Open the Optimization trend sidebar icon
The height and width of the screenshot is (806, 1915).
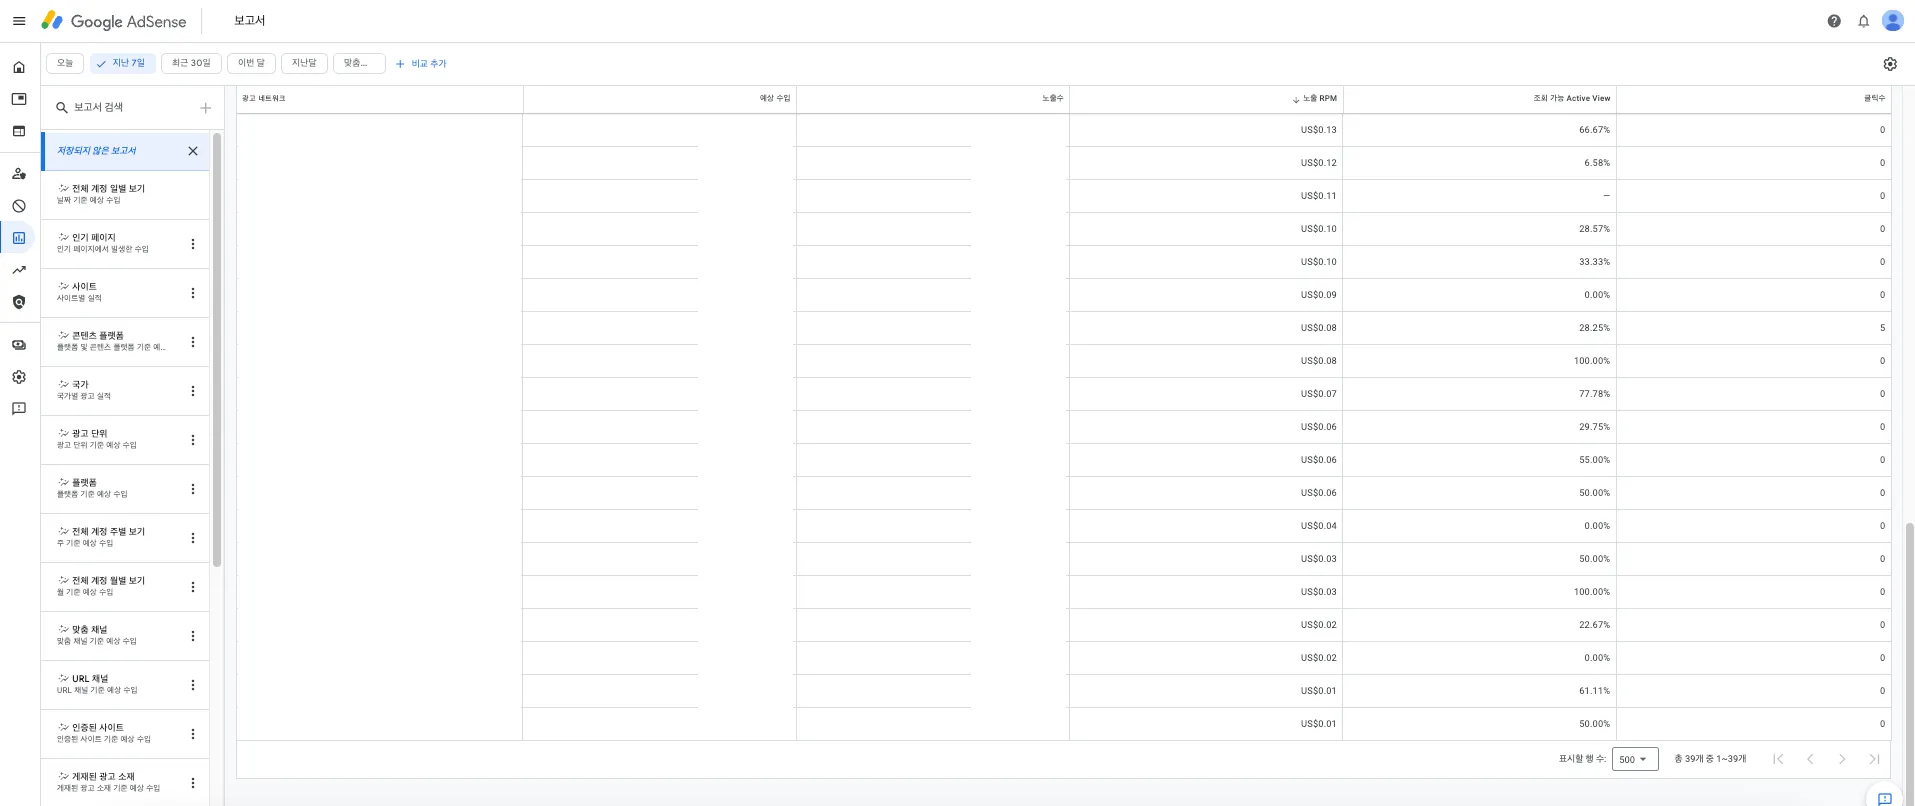pos(19,270)
